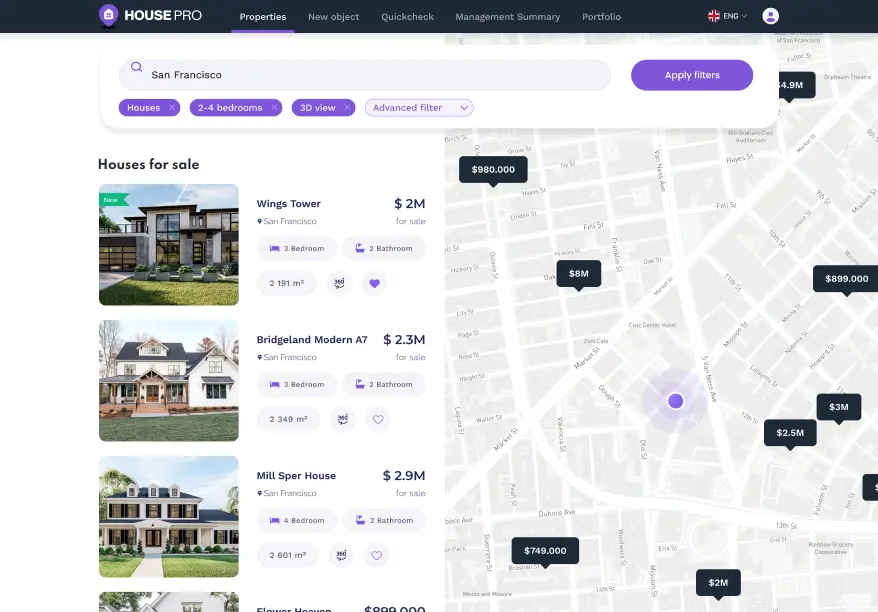Open the Mill Sper House listing title
The image size is (878, 612).
click(x=296, y=476)
